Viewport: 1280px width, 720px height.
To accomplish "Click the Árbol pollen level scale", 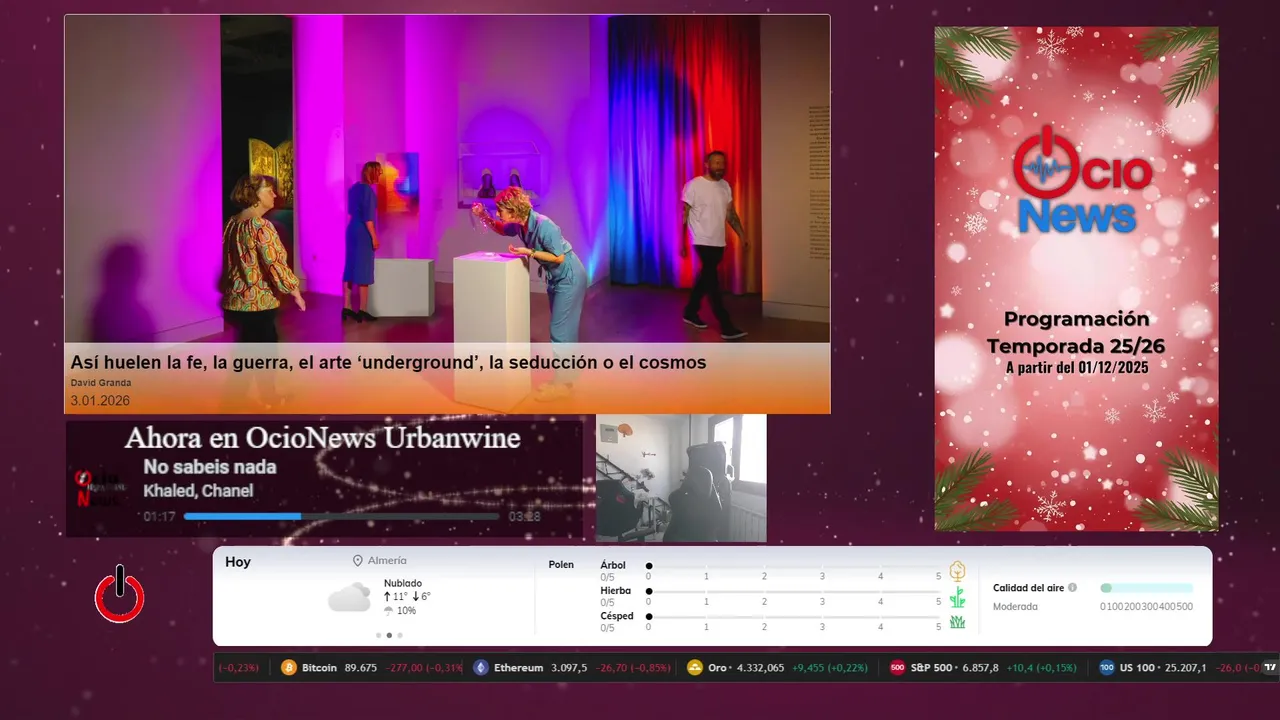I will [794, 571].
